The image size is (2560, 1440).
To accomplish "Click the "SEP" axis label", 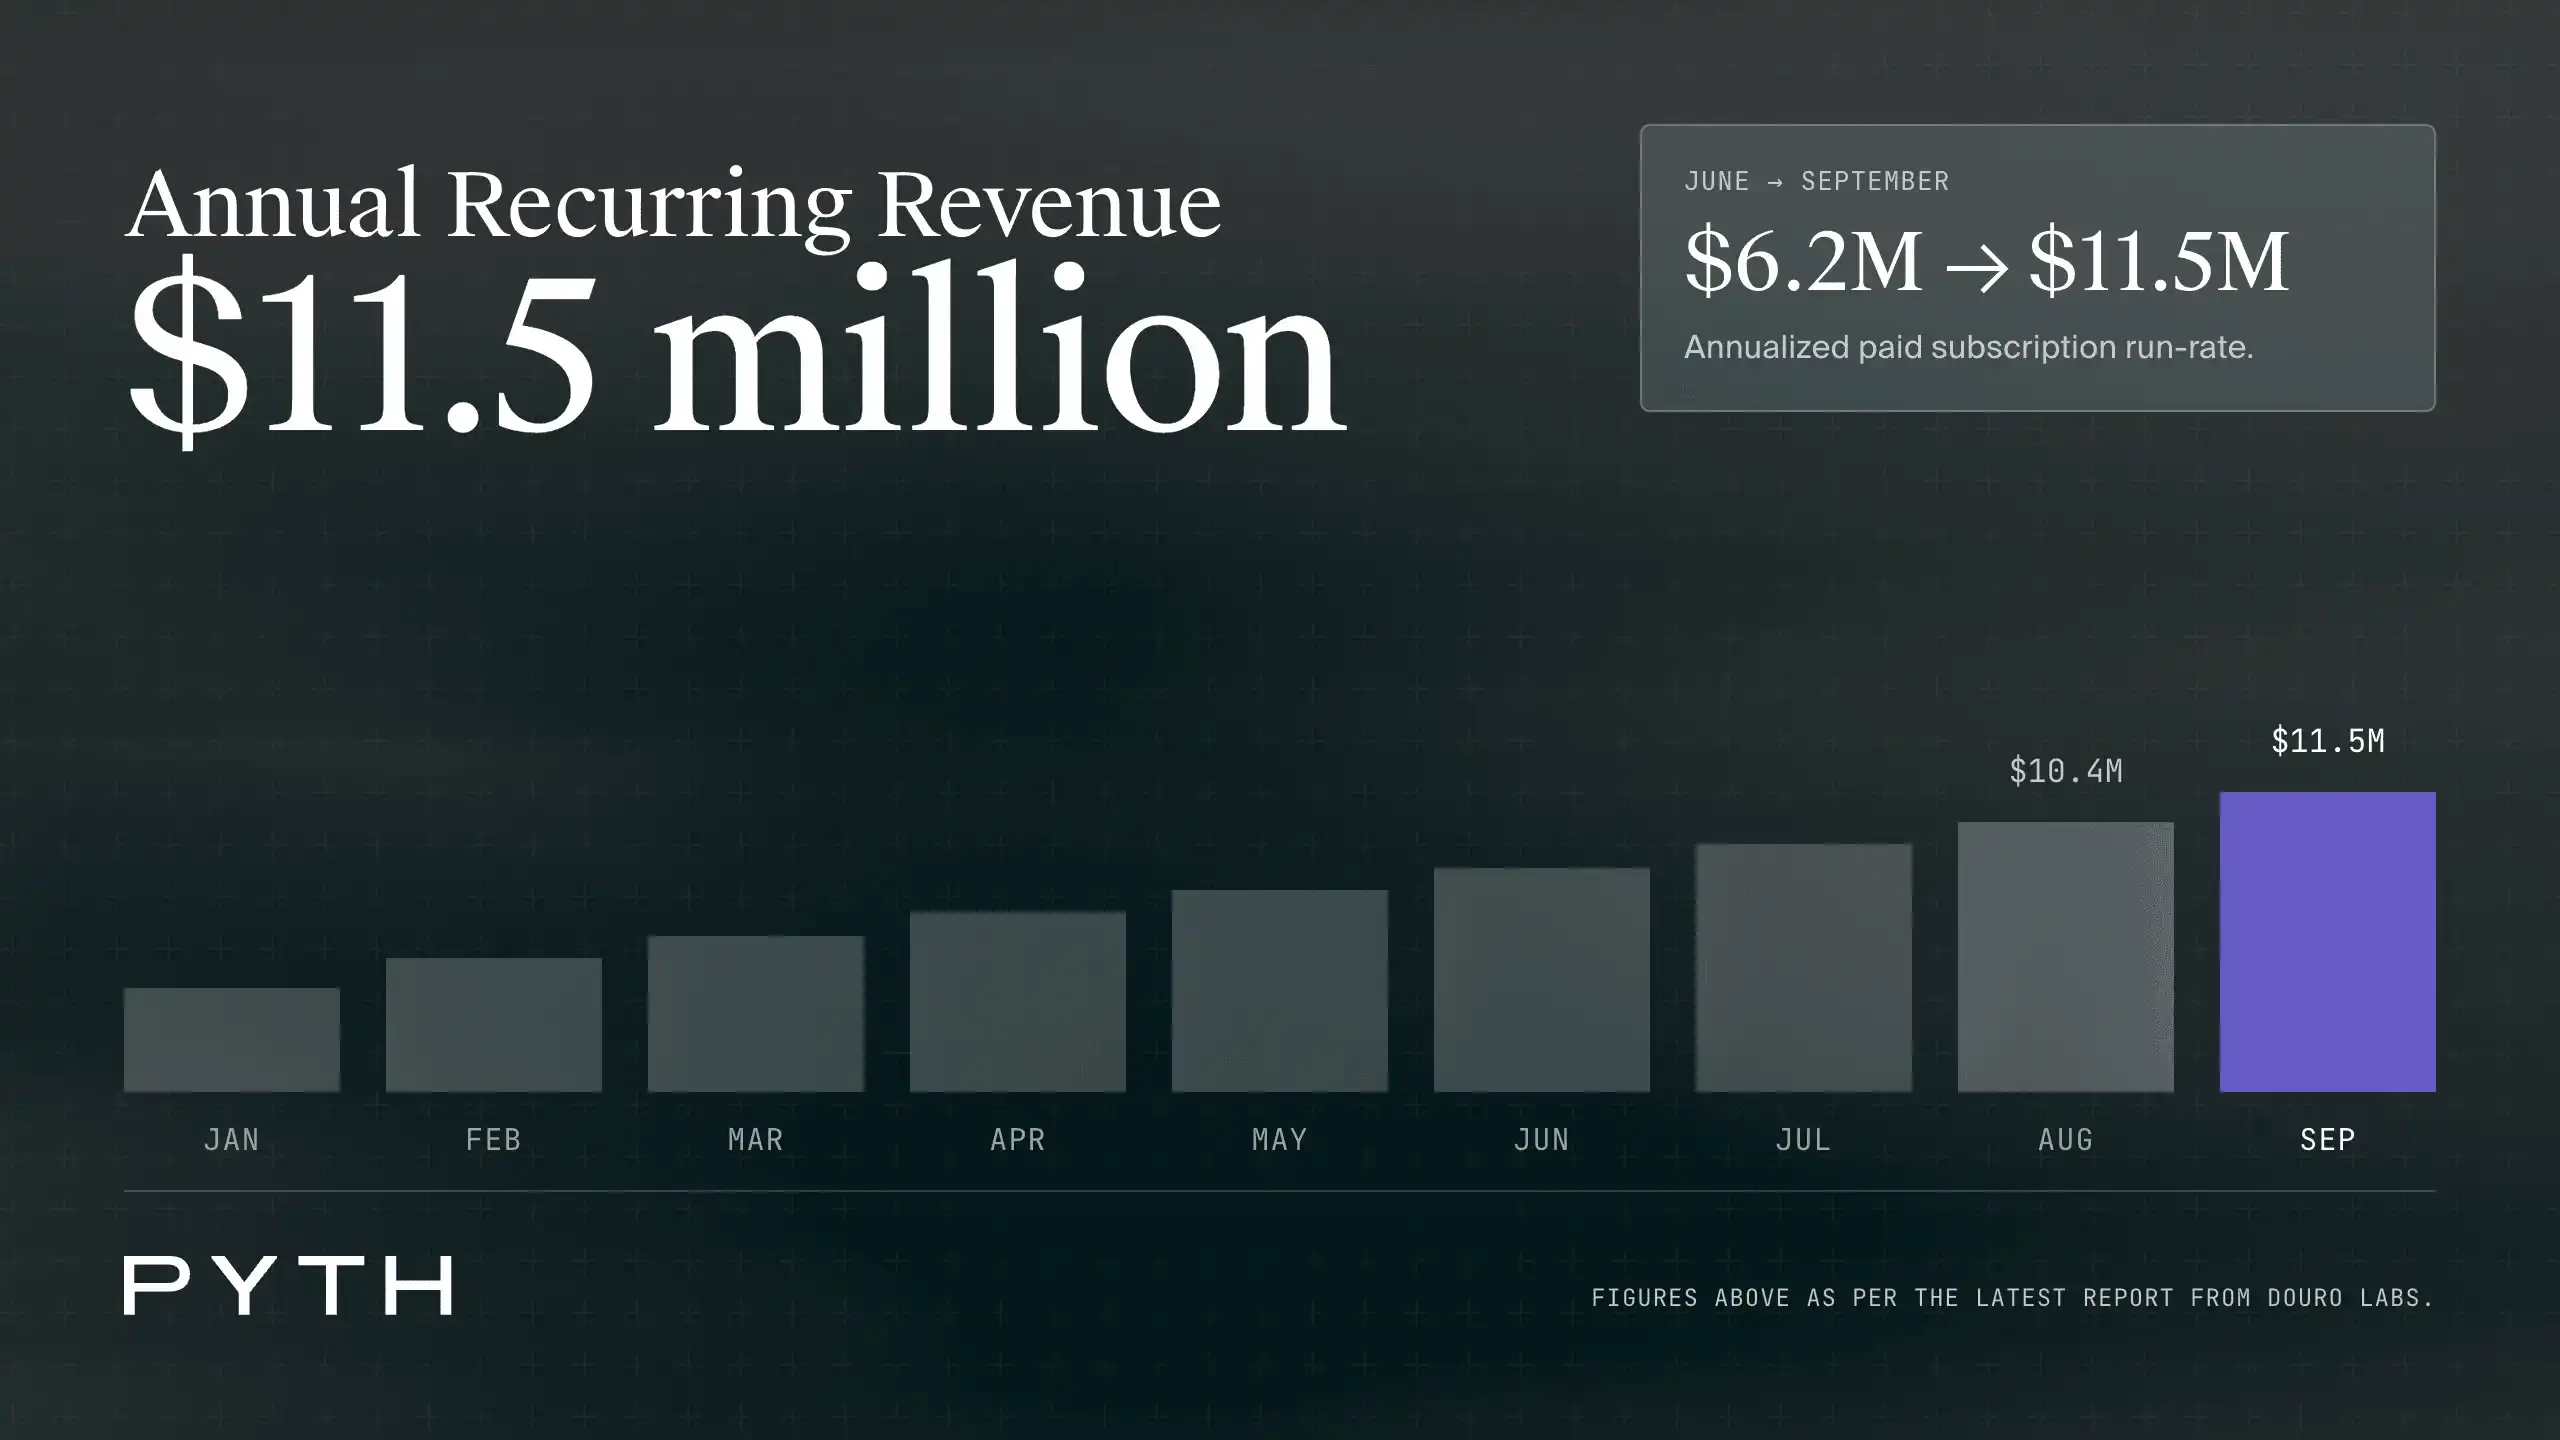I will (2327, 1140).
